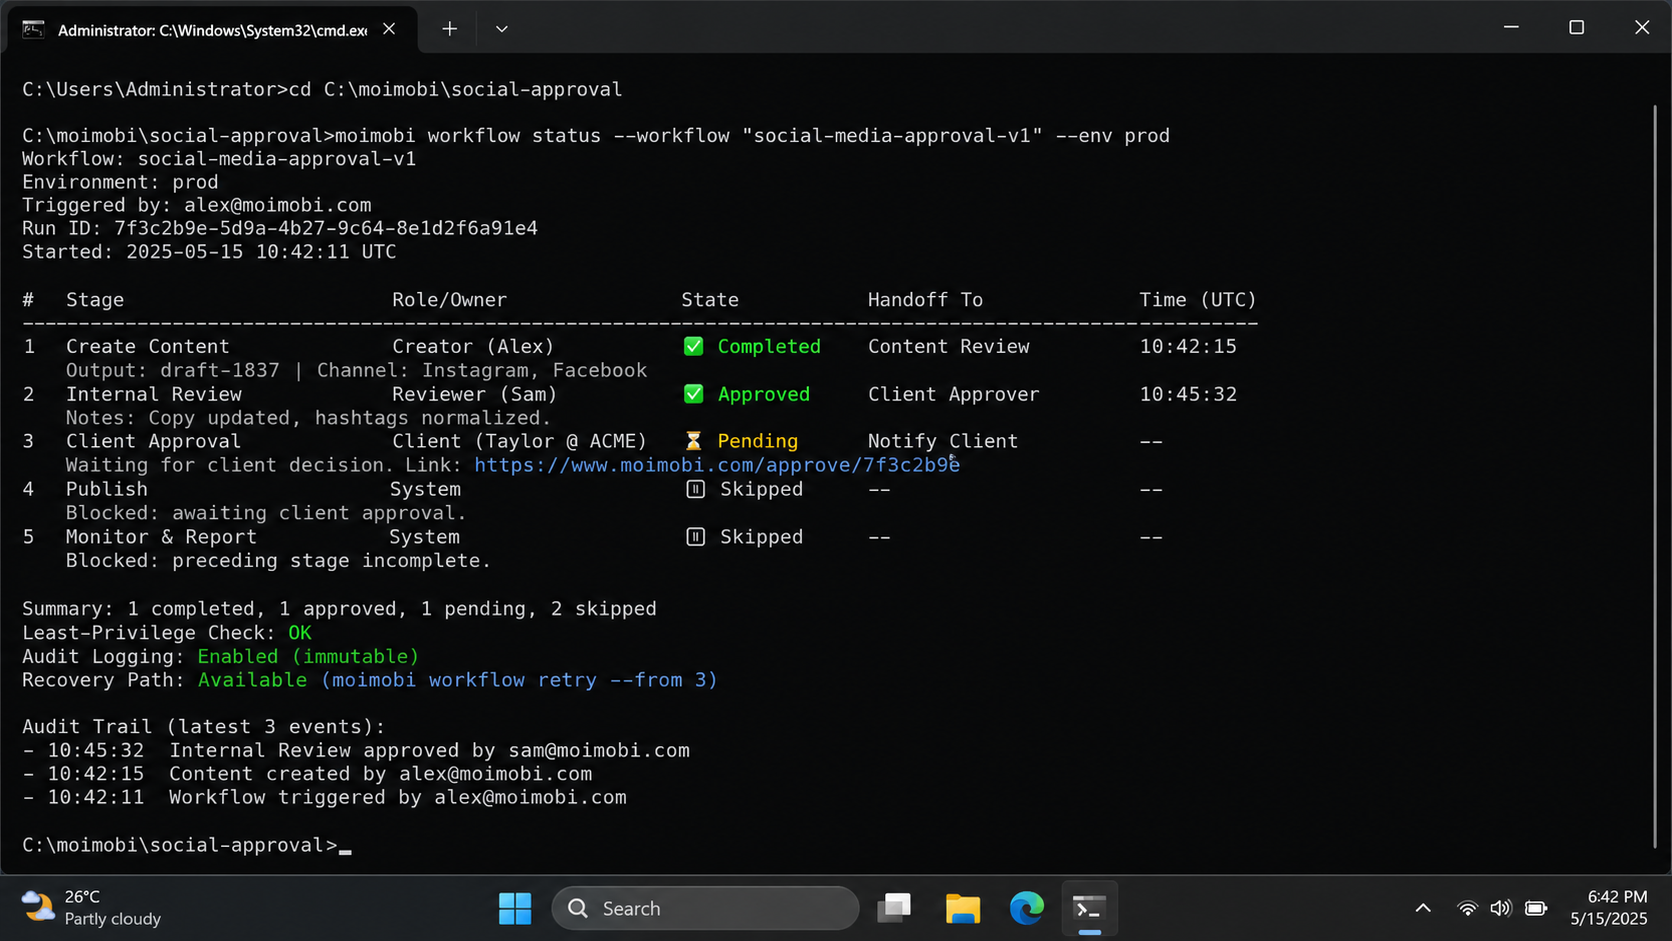Screen dimensions: 1672x941
Task: Click the 10:45:32 time in Internal Review row
Action: click(1188, 394)
